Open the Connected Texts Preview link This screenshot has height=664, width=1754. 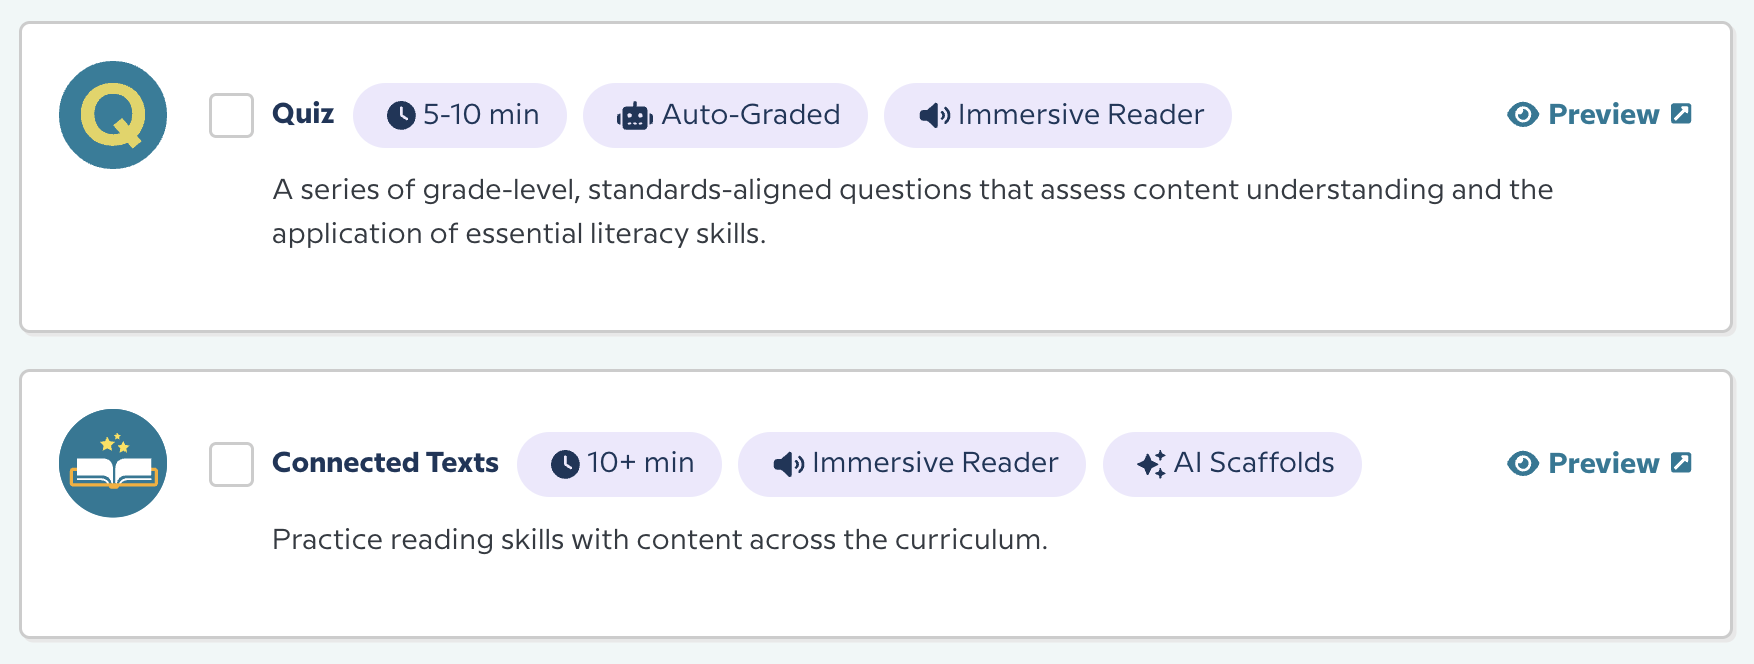click(1603, 464)
